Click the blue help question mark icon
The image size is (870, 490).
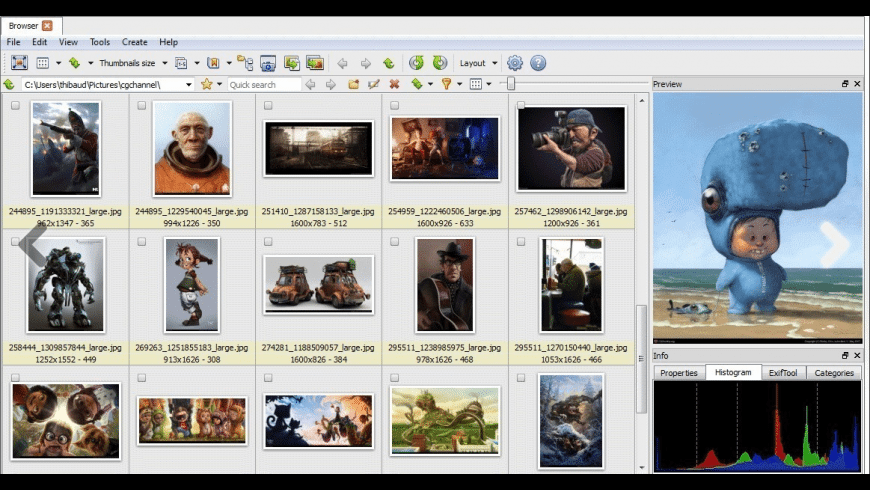[538, 63]
